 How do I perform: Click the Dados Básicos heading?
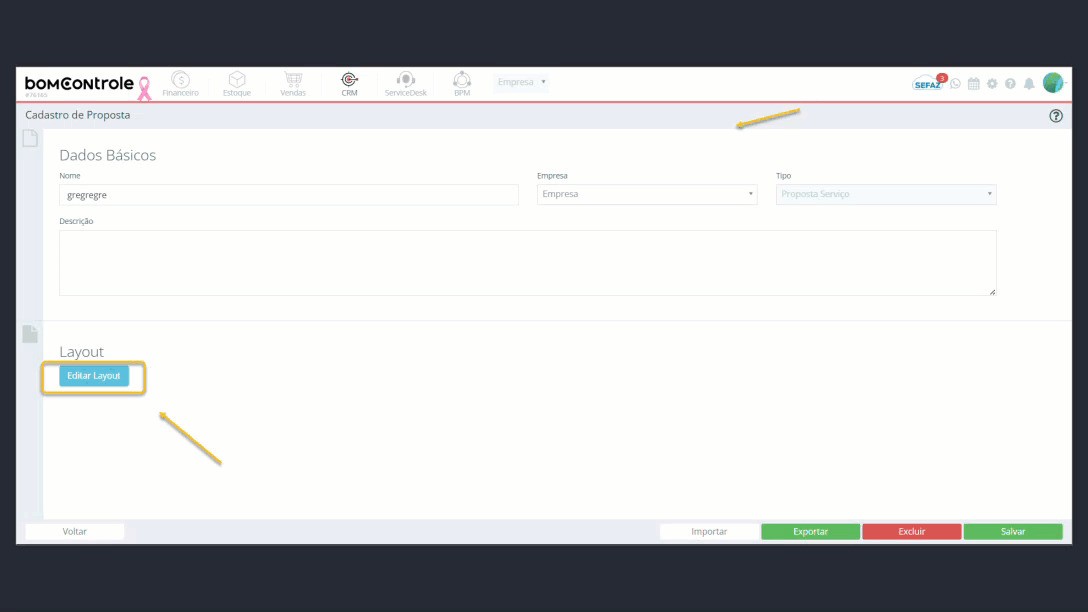[x=108, y=155]
